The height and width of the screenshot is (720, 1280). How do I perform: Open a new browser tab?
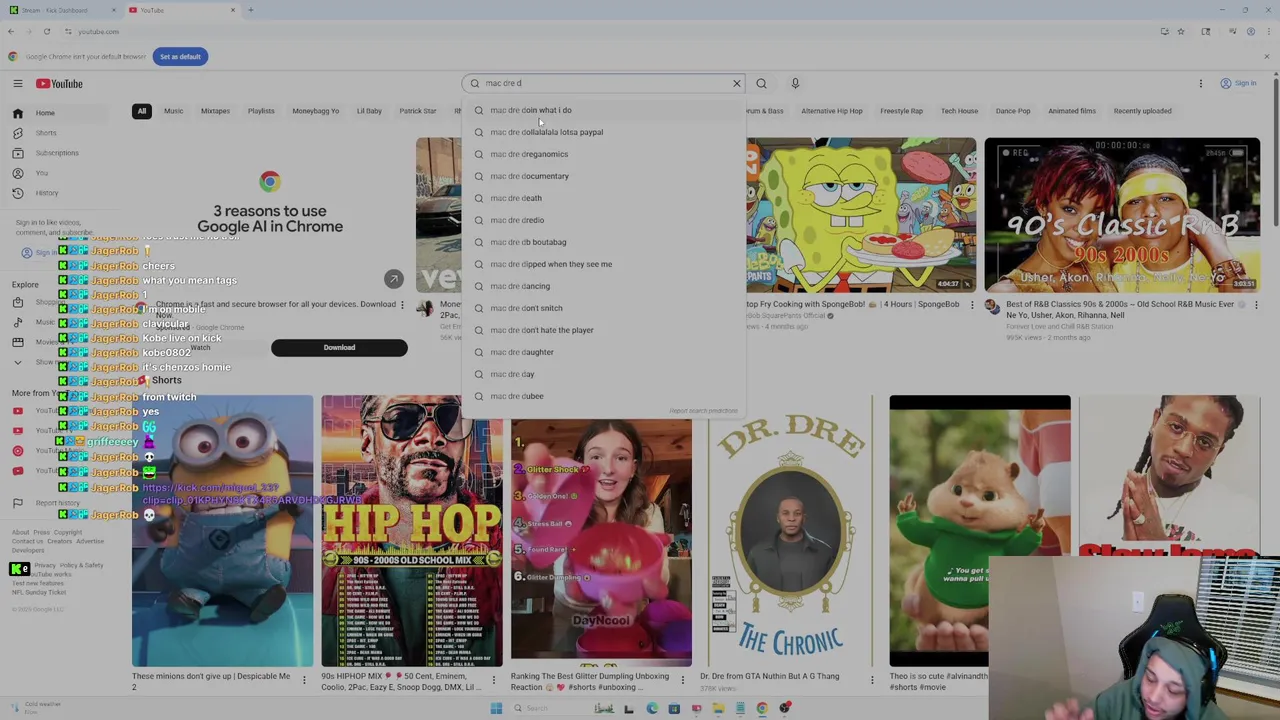point(250,10)
